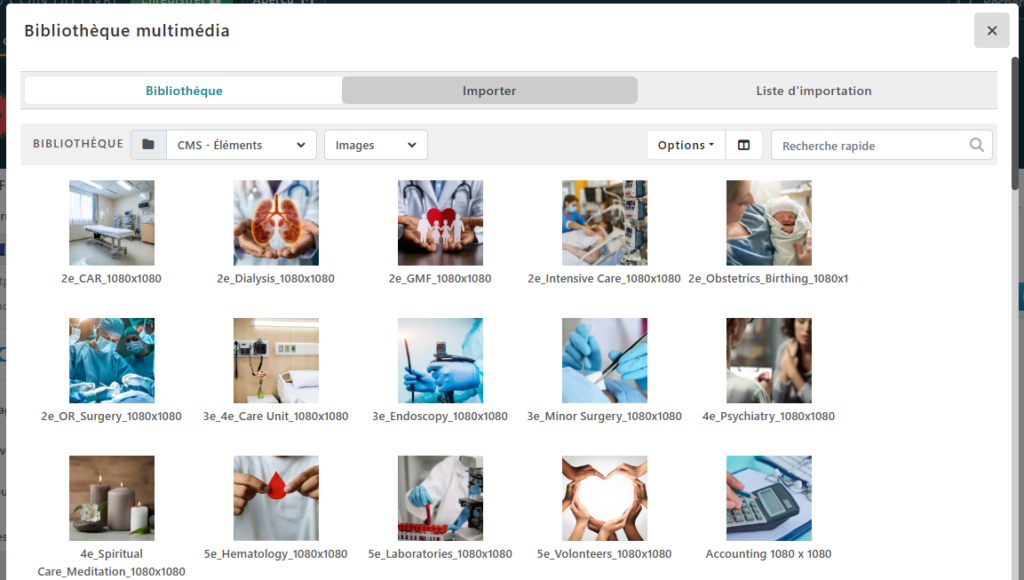Close the Bibliothèque multimédia dialog
This screenshot has width=1024, height=580.
click(x=991, y=31)
